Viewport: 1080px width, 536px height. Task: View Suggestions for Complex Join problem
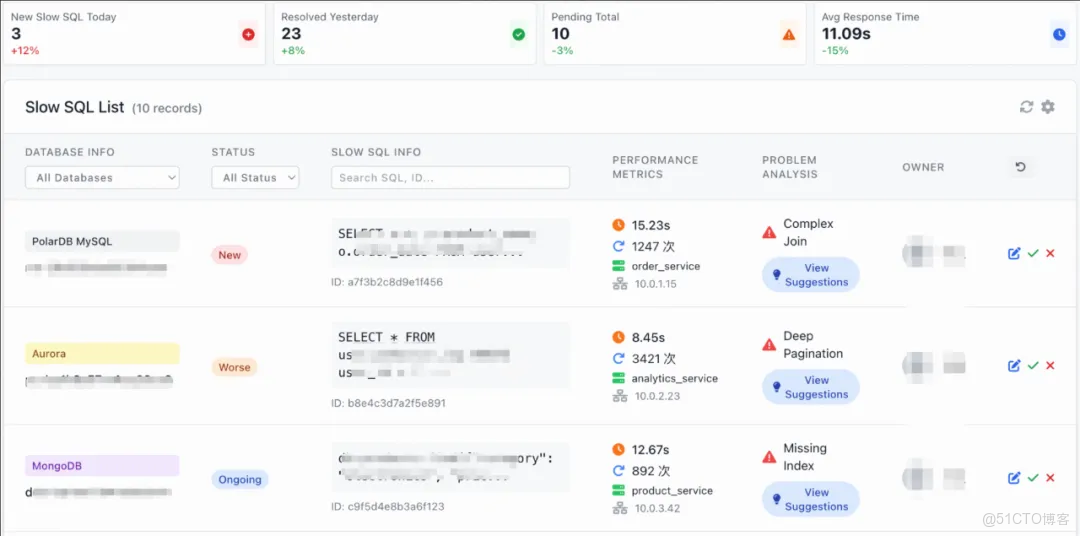811,275
